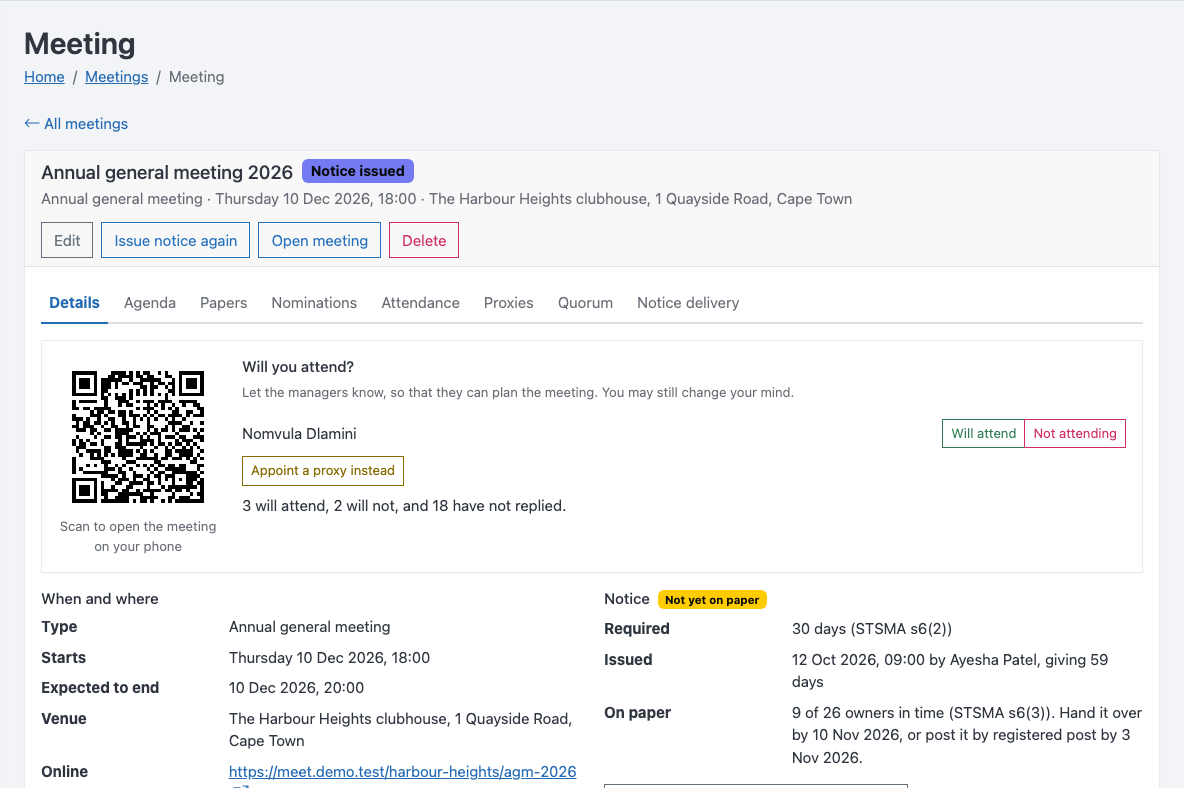Click the title 'Annual general meeting 2026'
This screenshot has height=788, width=1184.
[167, 173]
